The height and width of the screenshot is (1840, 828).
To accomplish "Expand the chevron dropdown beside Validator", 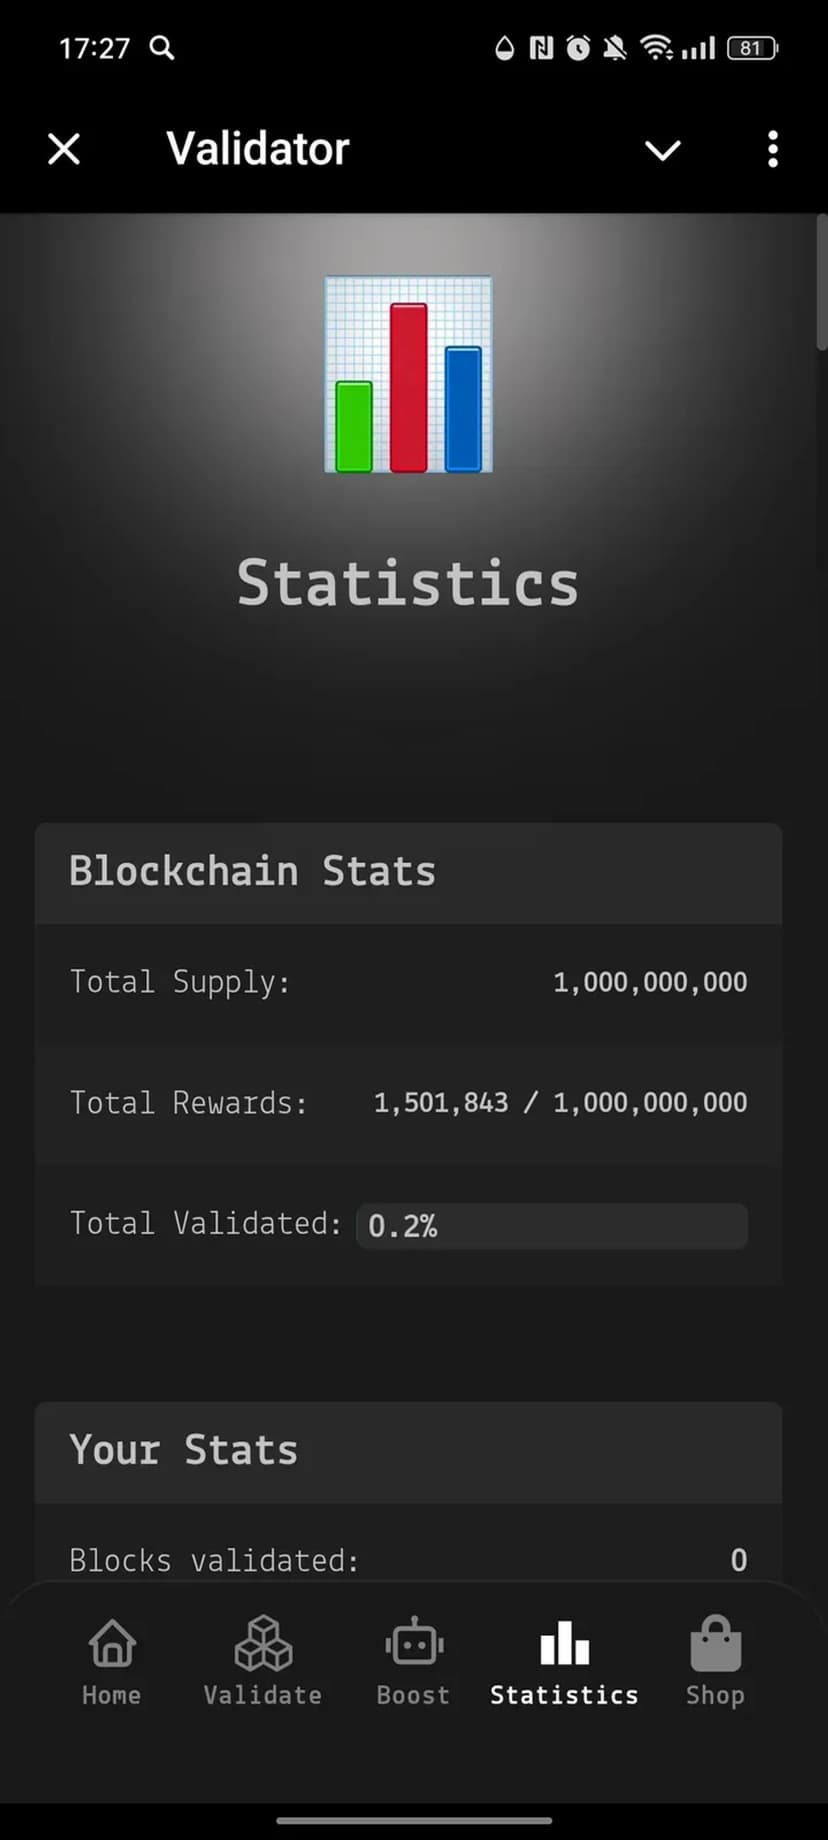I will click(x=662, y=150).
